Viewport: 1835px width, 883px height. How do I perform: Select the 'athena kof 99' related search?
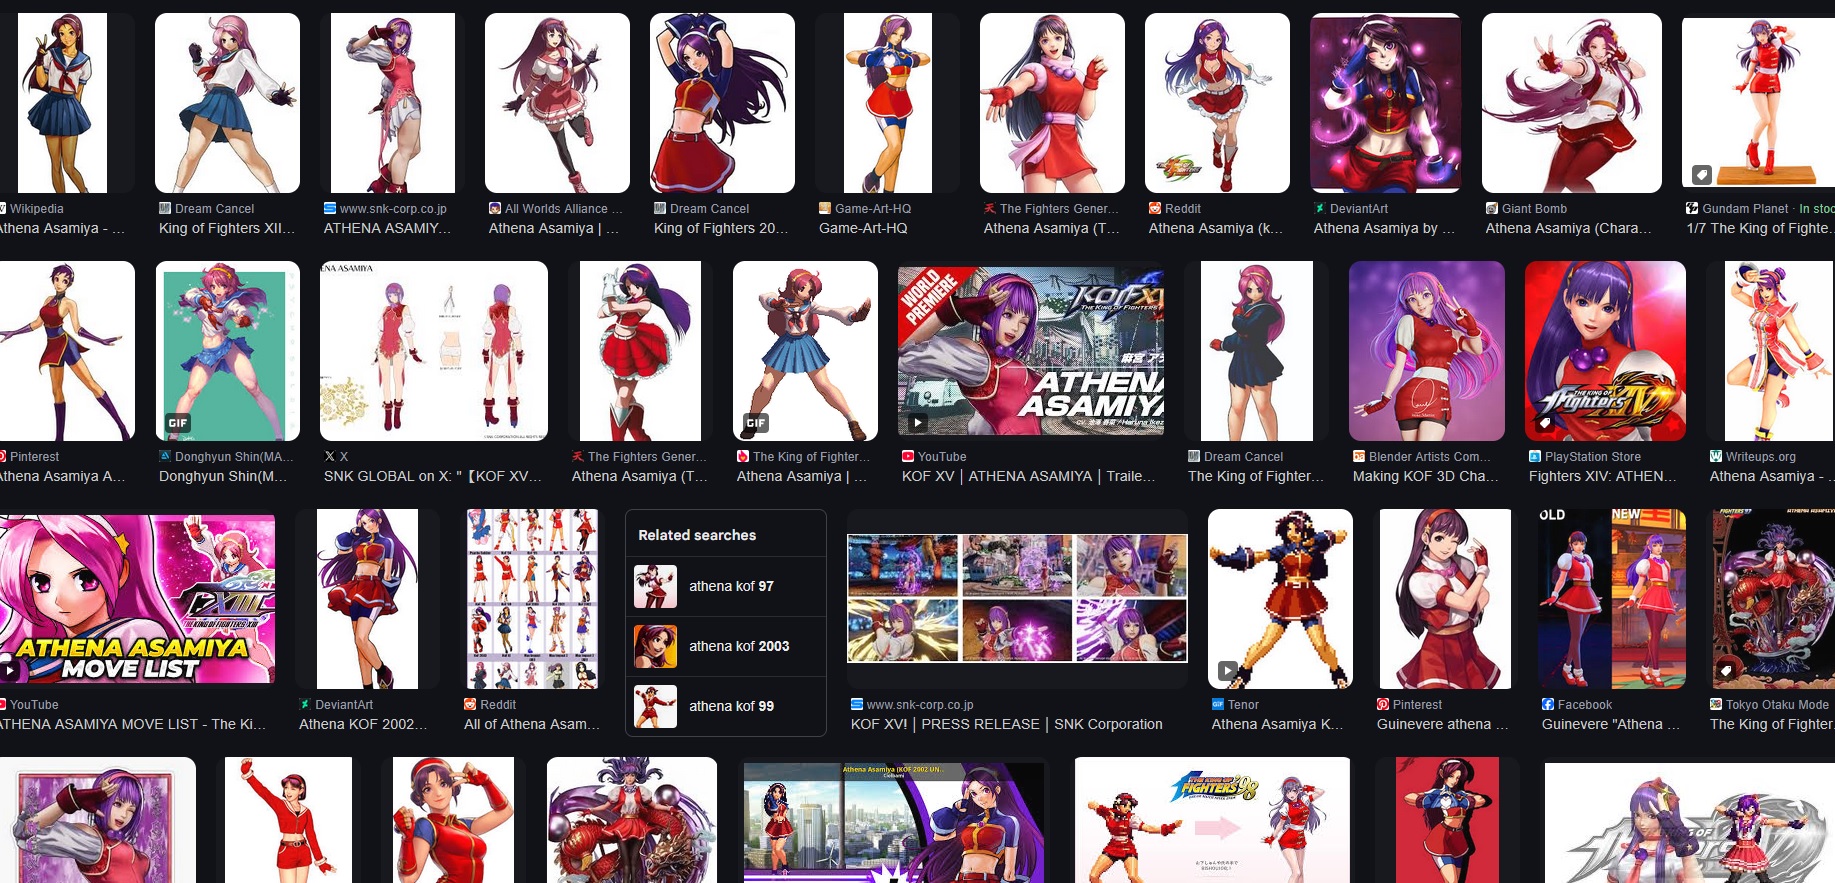pyautogui.click(x=726, y=706)
